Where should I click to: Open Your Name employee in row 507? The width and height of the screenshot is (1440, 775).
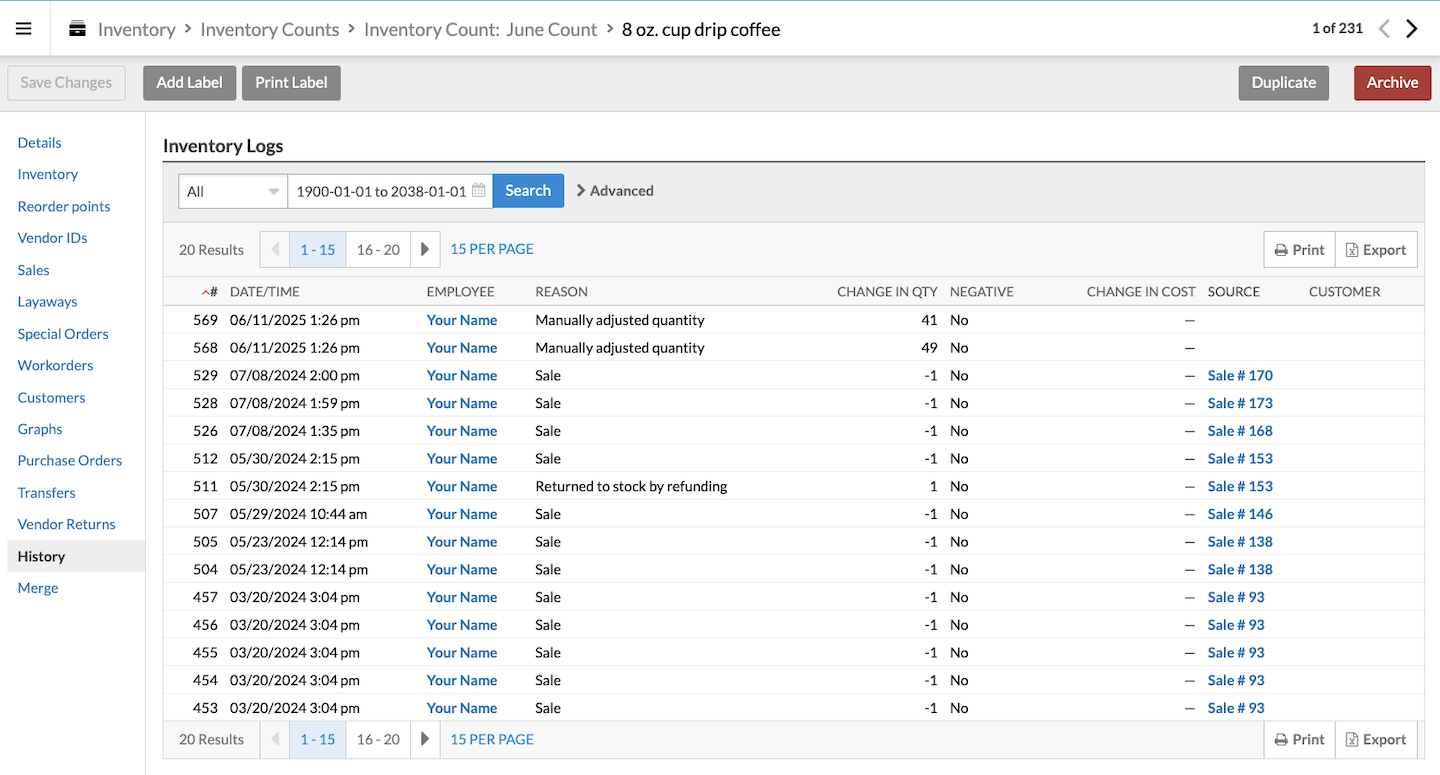[x=462, y=514]
